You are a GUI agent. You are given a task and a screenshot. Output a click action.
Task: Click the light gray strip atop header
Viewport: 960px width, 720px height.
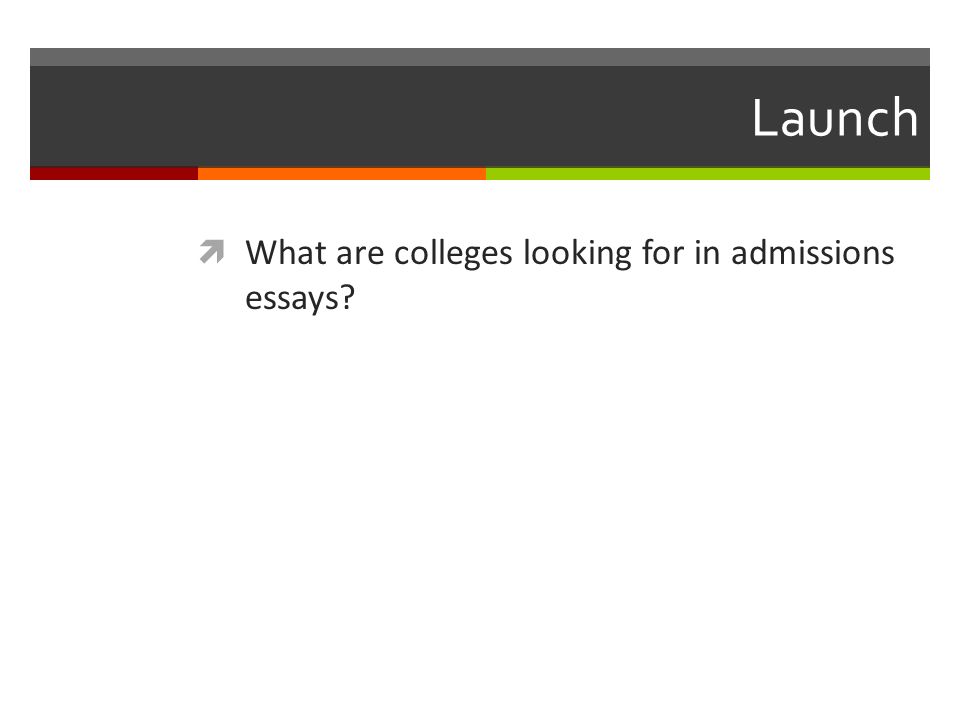coord(480,57)
